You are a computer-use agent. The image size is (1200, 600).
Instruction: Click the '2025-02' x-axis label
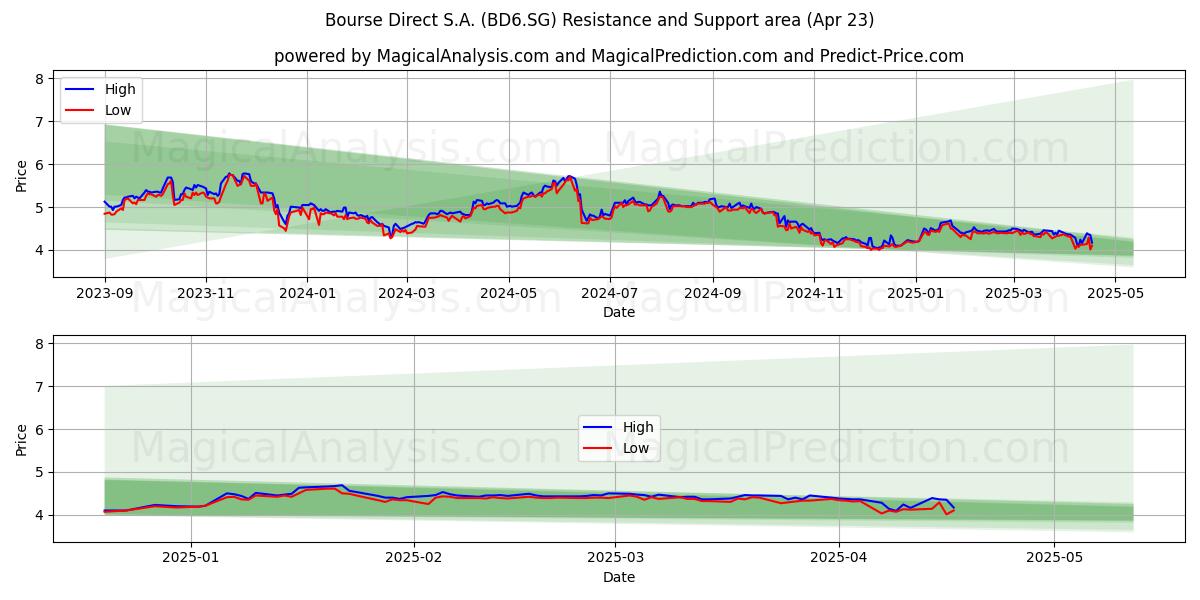pyautogui.click(x=413, y=560)
